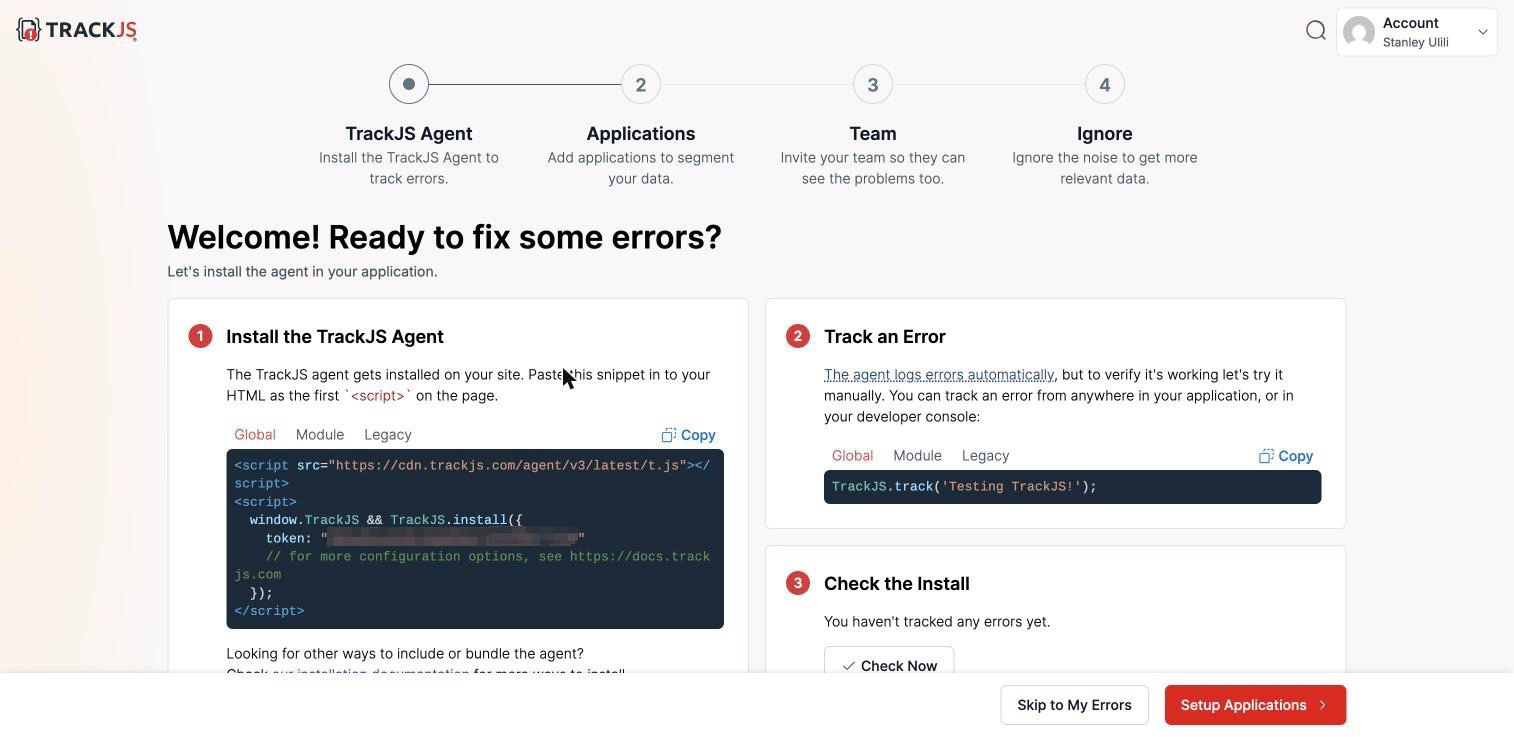This screenshot has height=737, width=1514.
Task: Click 'Track an Error' heading
Action: pyautogui.click(x=885, y=337)
